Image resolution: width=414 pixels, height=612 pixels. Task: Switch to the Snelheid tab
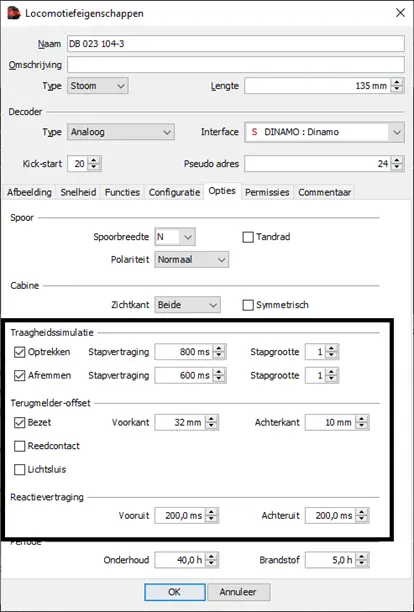[78, 192]
